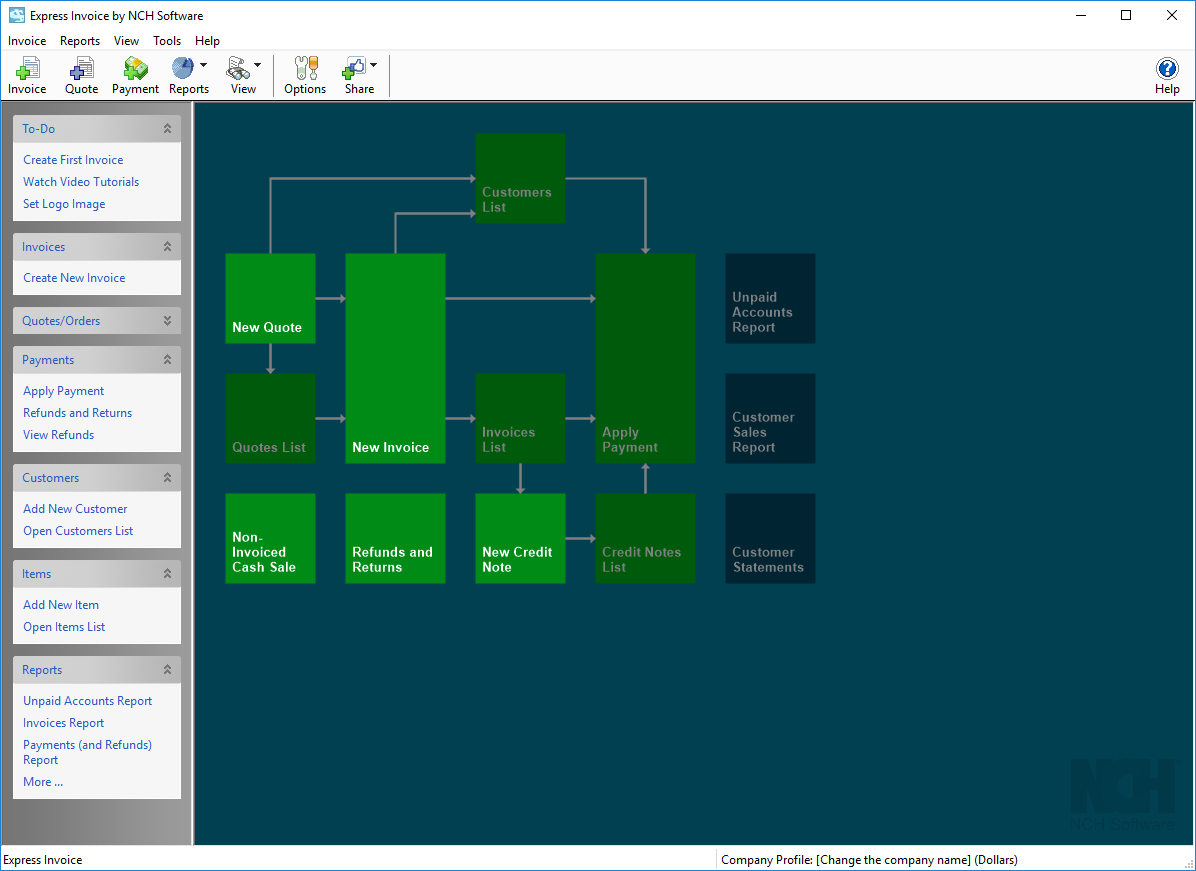Select the New Credit Note tile in the flowchart
Screen dimensions: 1196x871
520,538
